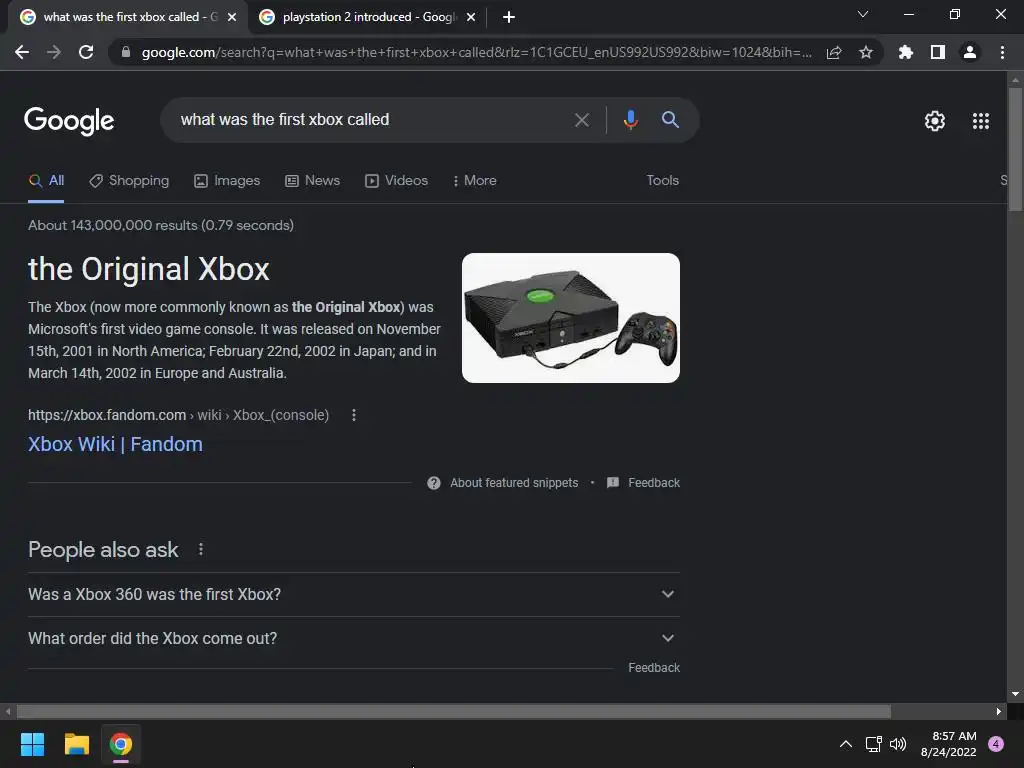Switch to Shopping results
Screen dimensions: 1024x768
pos(129,181)
